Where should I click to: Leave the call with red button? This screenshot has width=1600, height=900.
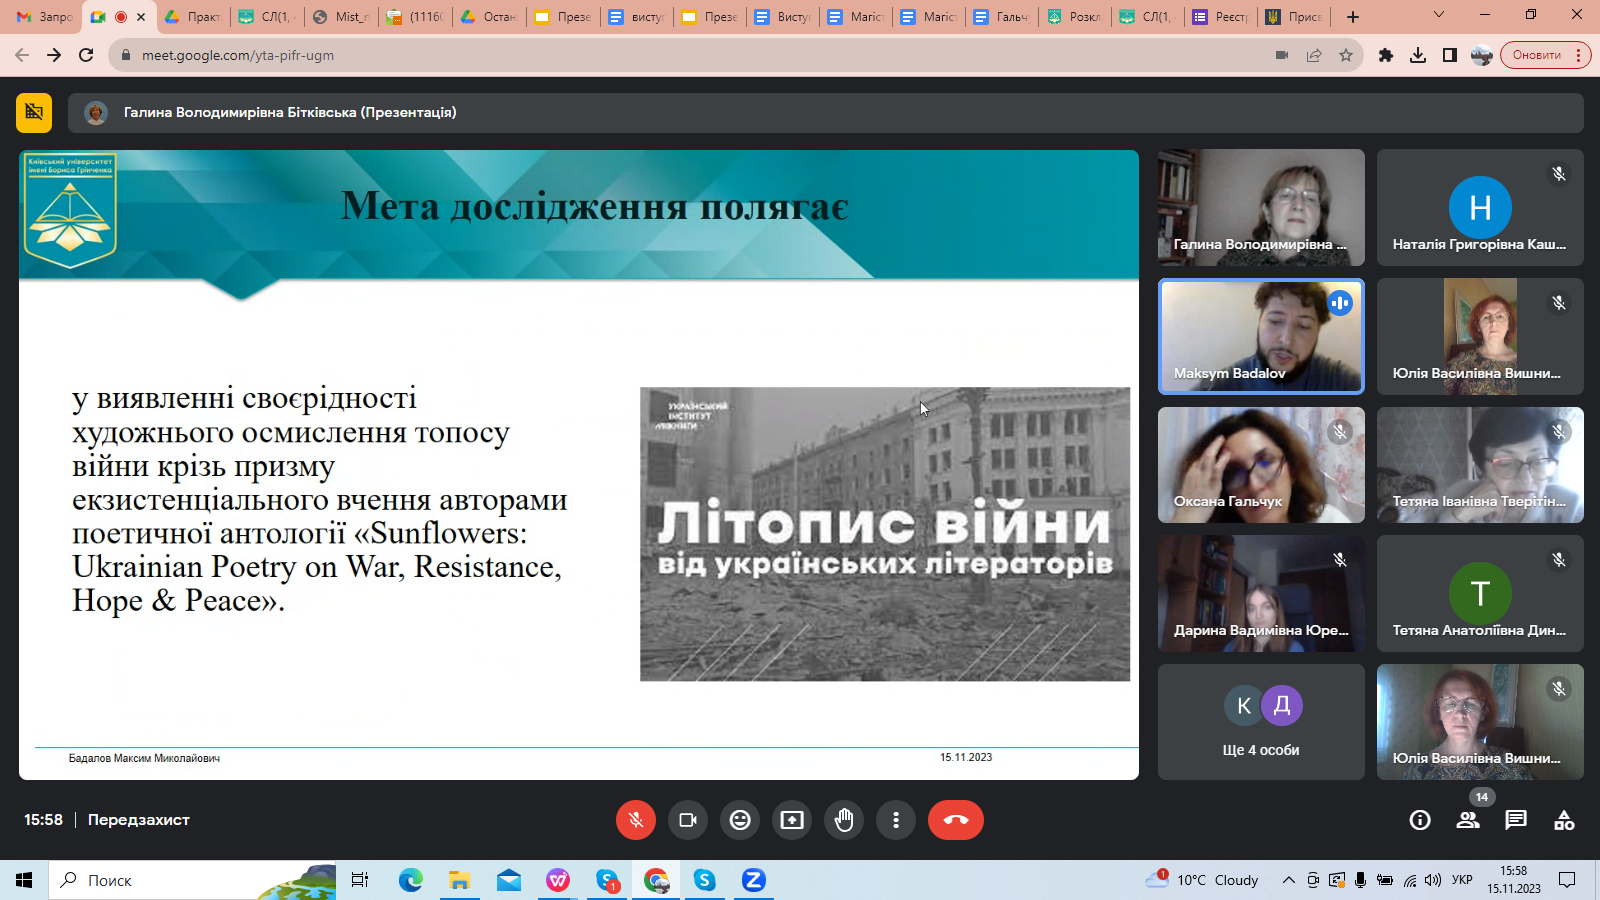tap(955, 820)
